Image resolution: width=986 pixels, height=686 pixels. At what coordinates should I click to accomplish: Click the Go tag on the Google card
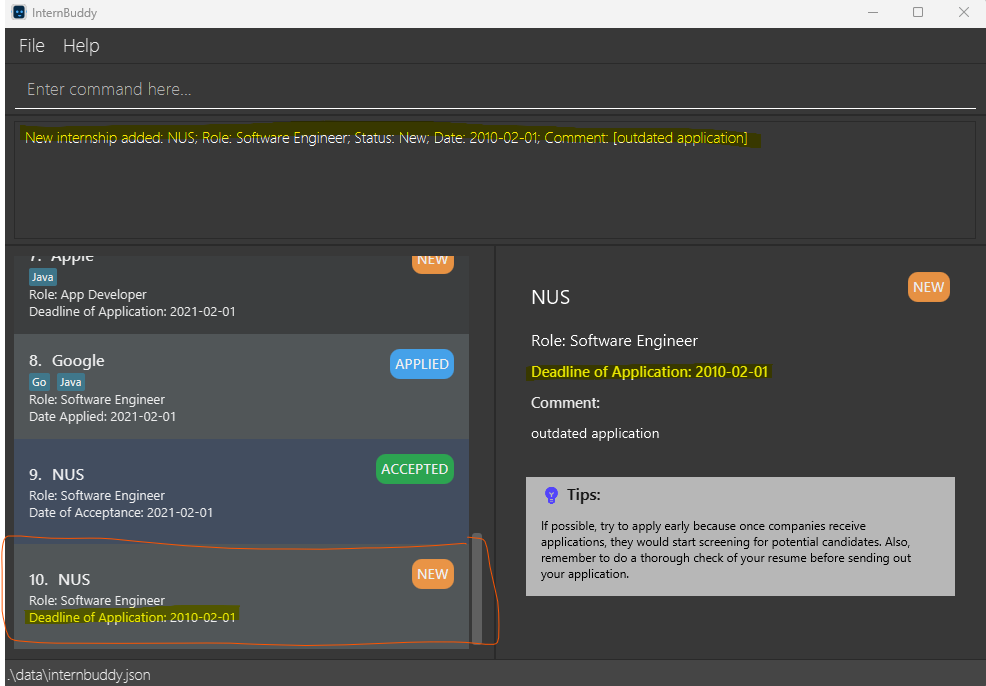[40, 382]
